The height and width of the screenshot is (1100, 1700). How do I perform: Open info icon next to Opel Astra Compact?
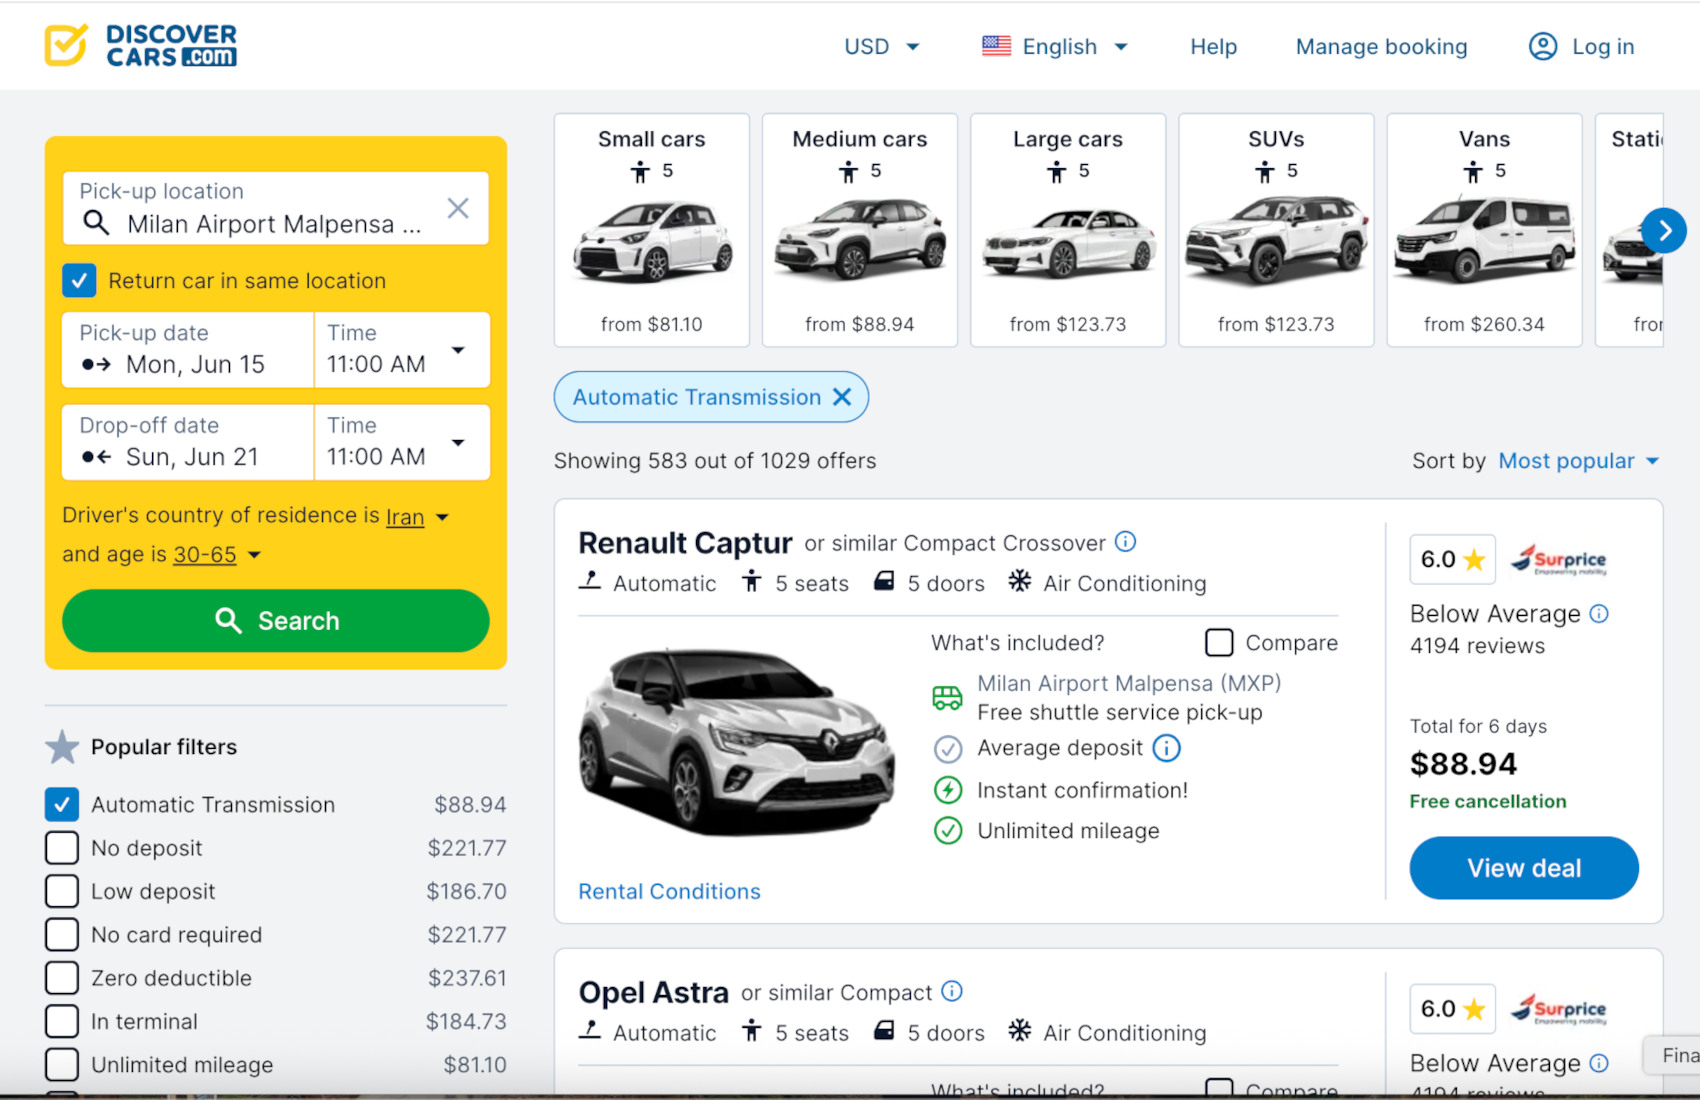[952, 991]
